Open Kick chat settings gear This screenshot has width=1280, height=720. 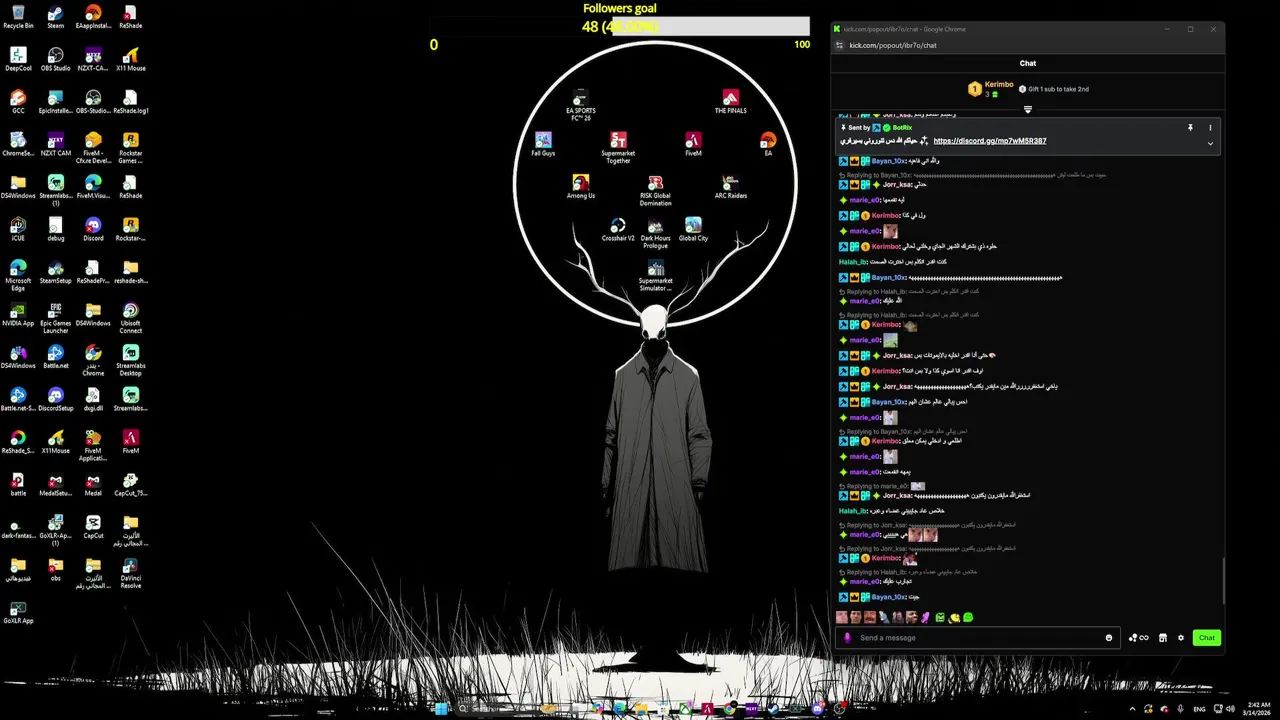pos(1181,638)
